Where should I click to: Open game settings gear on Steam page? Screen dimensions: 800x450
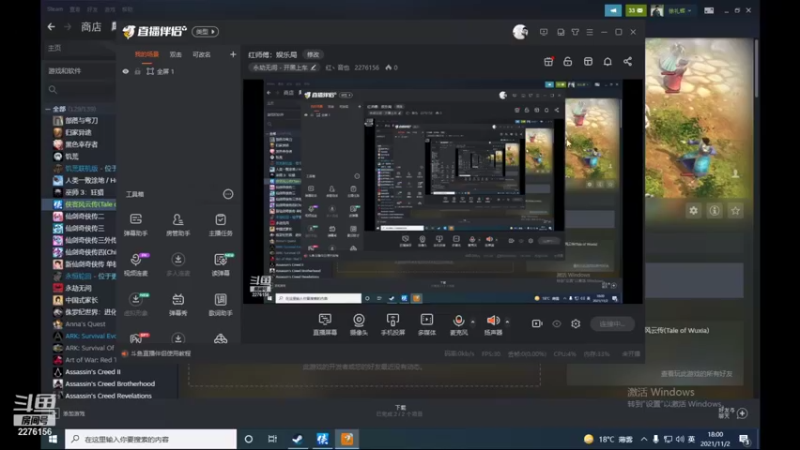[693, 210]
